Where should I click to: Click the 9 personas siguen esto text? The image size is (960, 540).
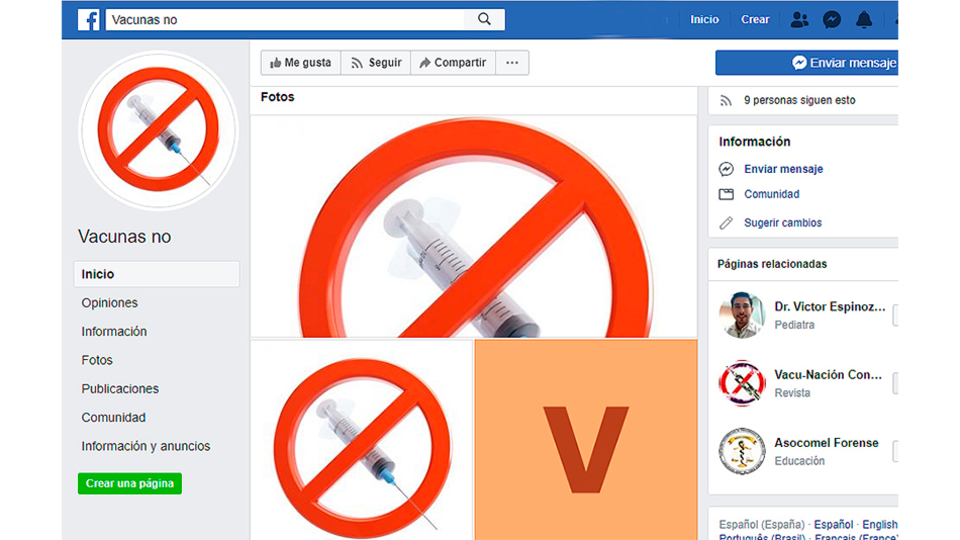tap(800, 100)
